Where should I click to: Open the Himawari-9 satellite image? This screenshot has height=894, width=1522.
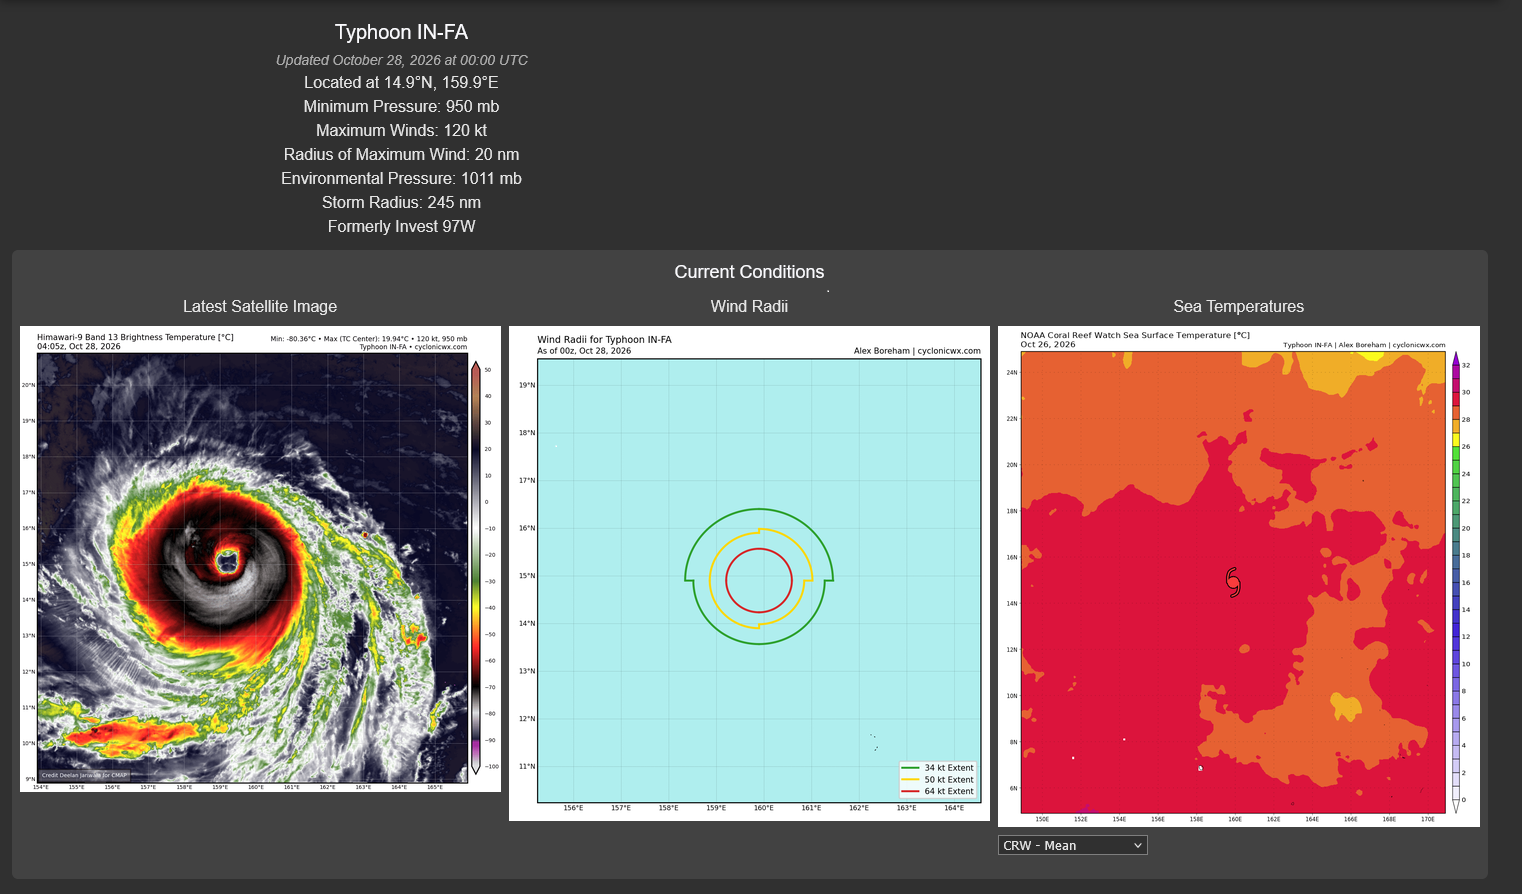tap(260, 559)
